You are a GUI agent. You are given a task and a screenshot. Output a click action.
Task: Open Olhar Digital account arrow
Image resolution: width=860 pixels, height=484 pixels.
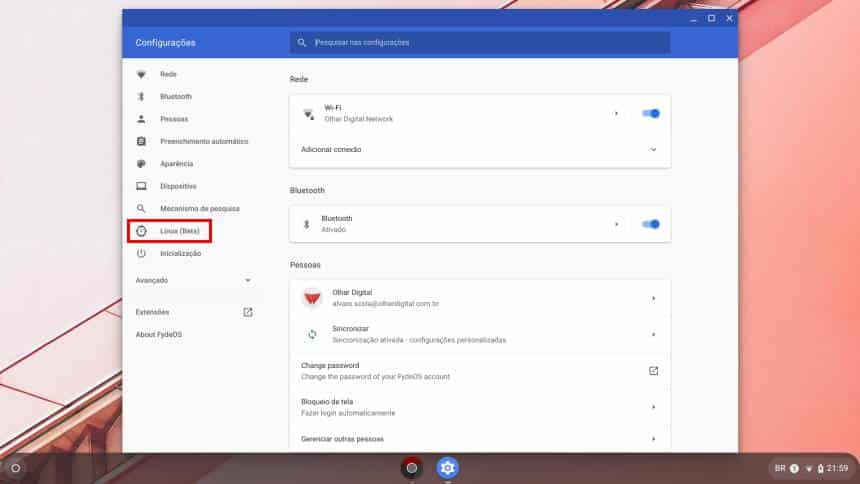point(653,299)
